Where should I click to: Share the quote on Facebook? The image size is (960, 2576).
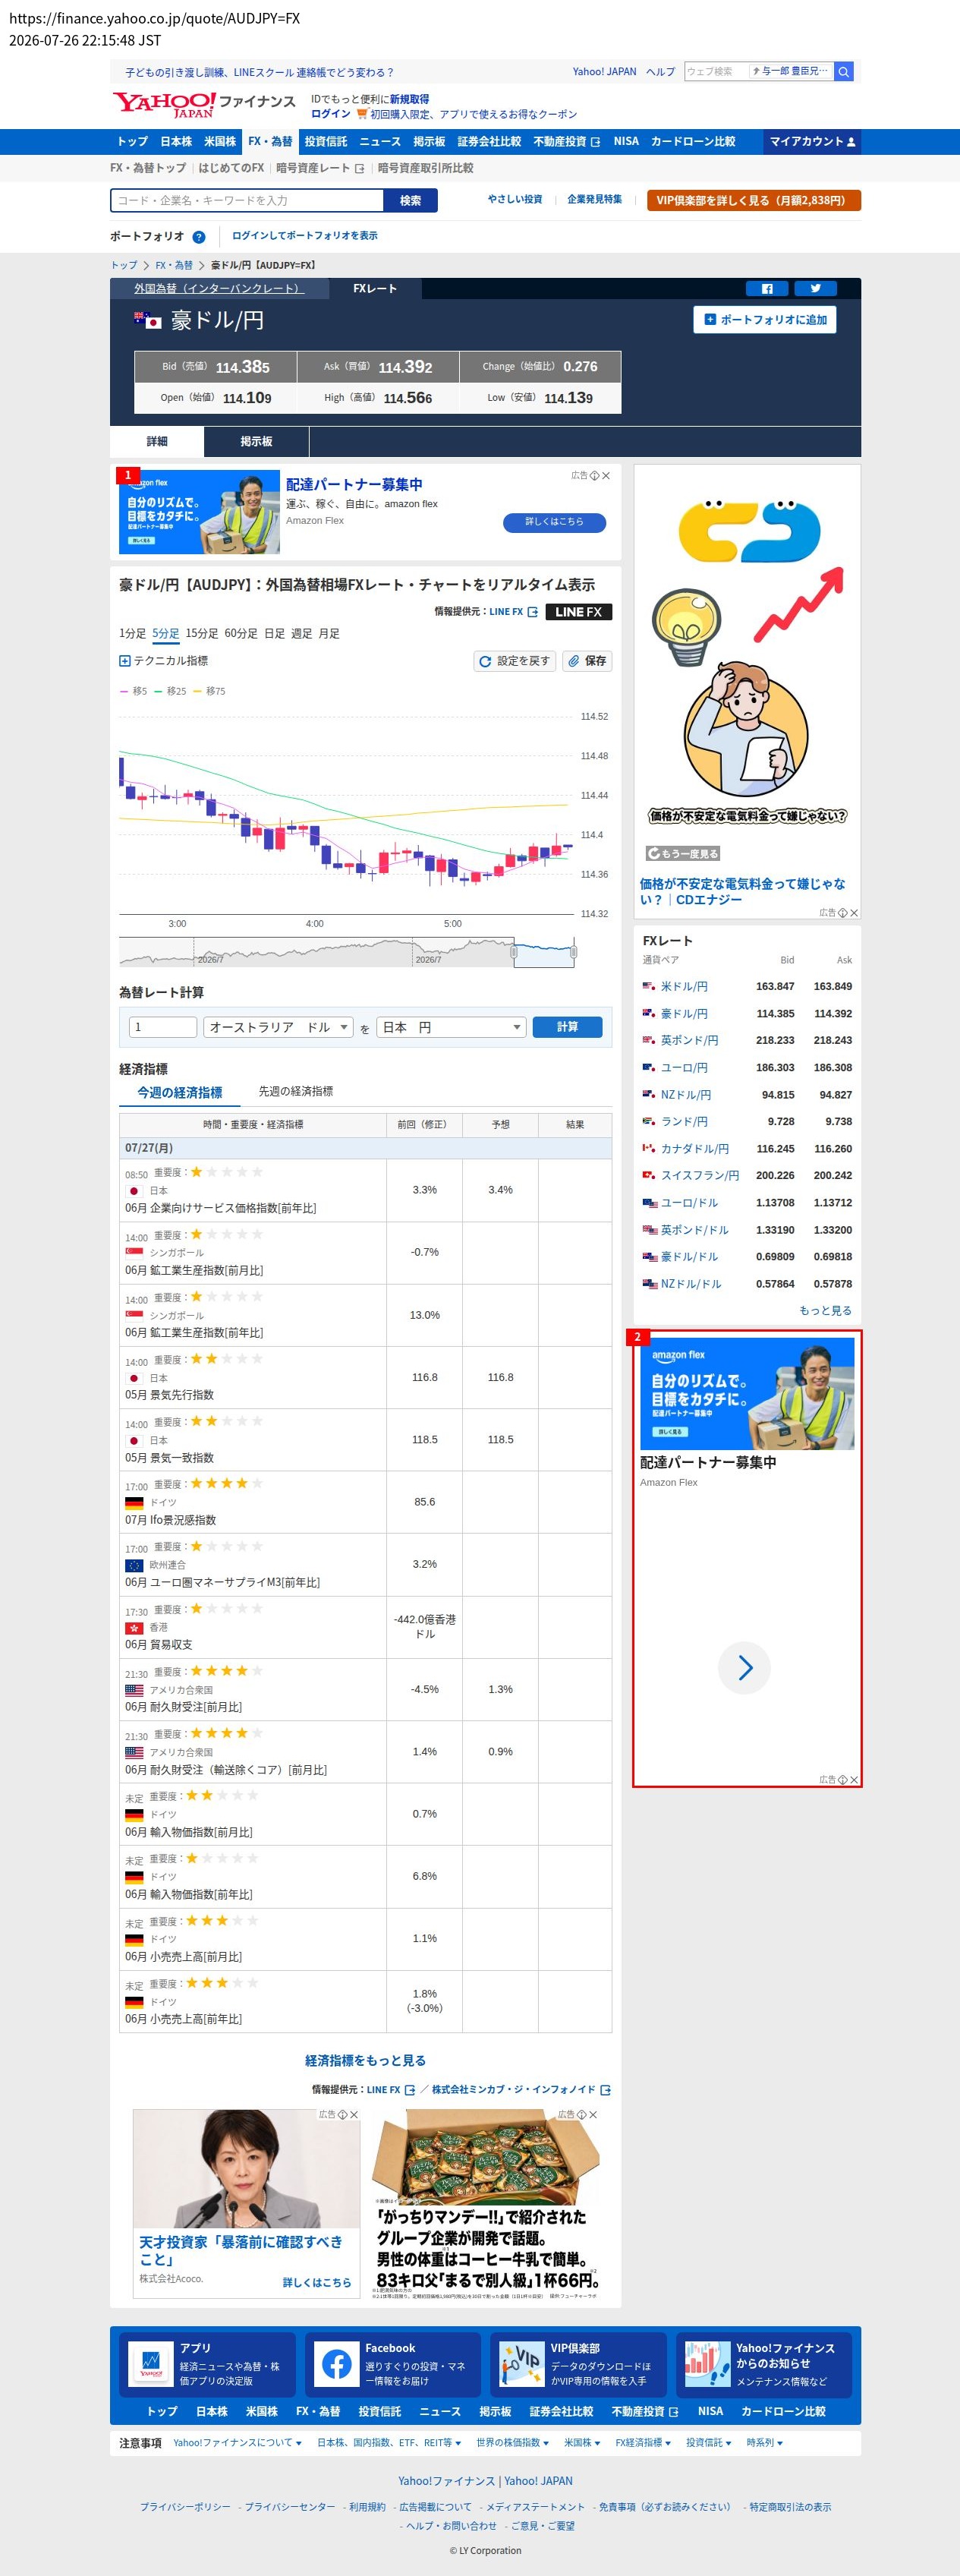tap(767, 289)
